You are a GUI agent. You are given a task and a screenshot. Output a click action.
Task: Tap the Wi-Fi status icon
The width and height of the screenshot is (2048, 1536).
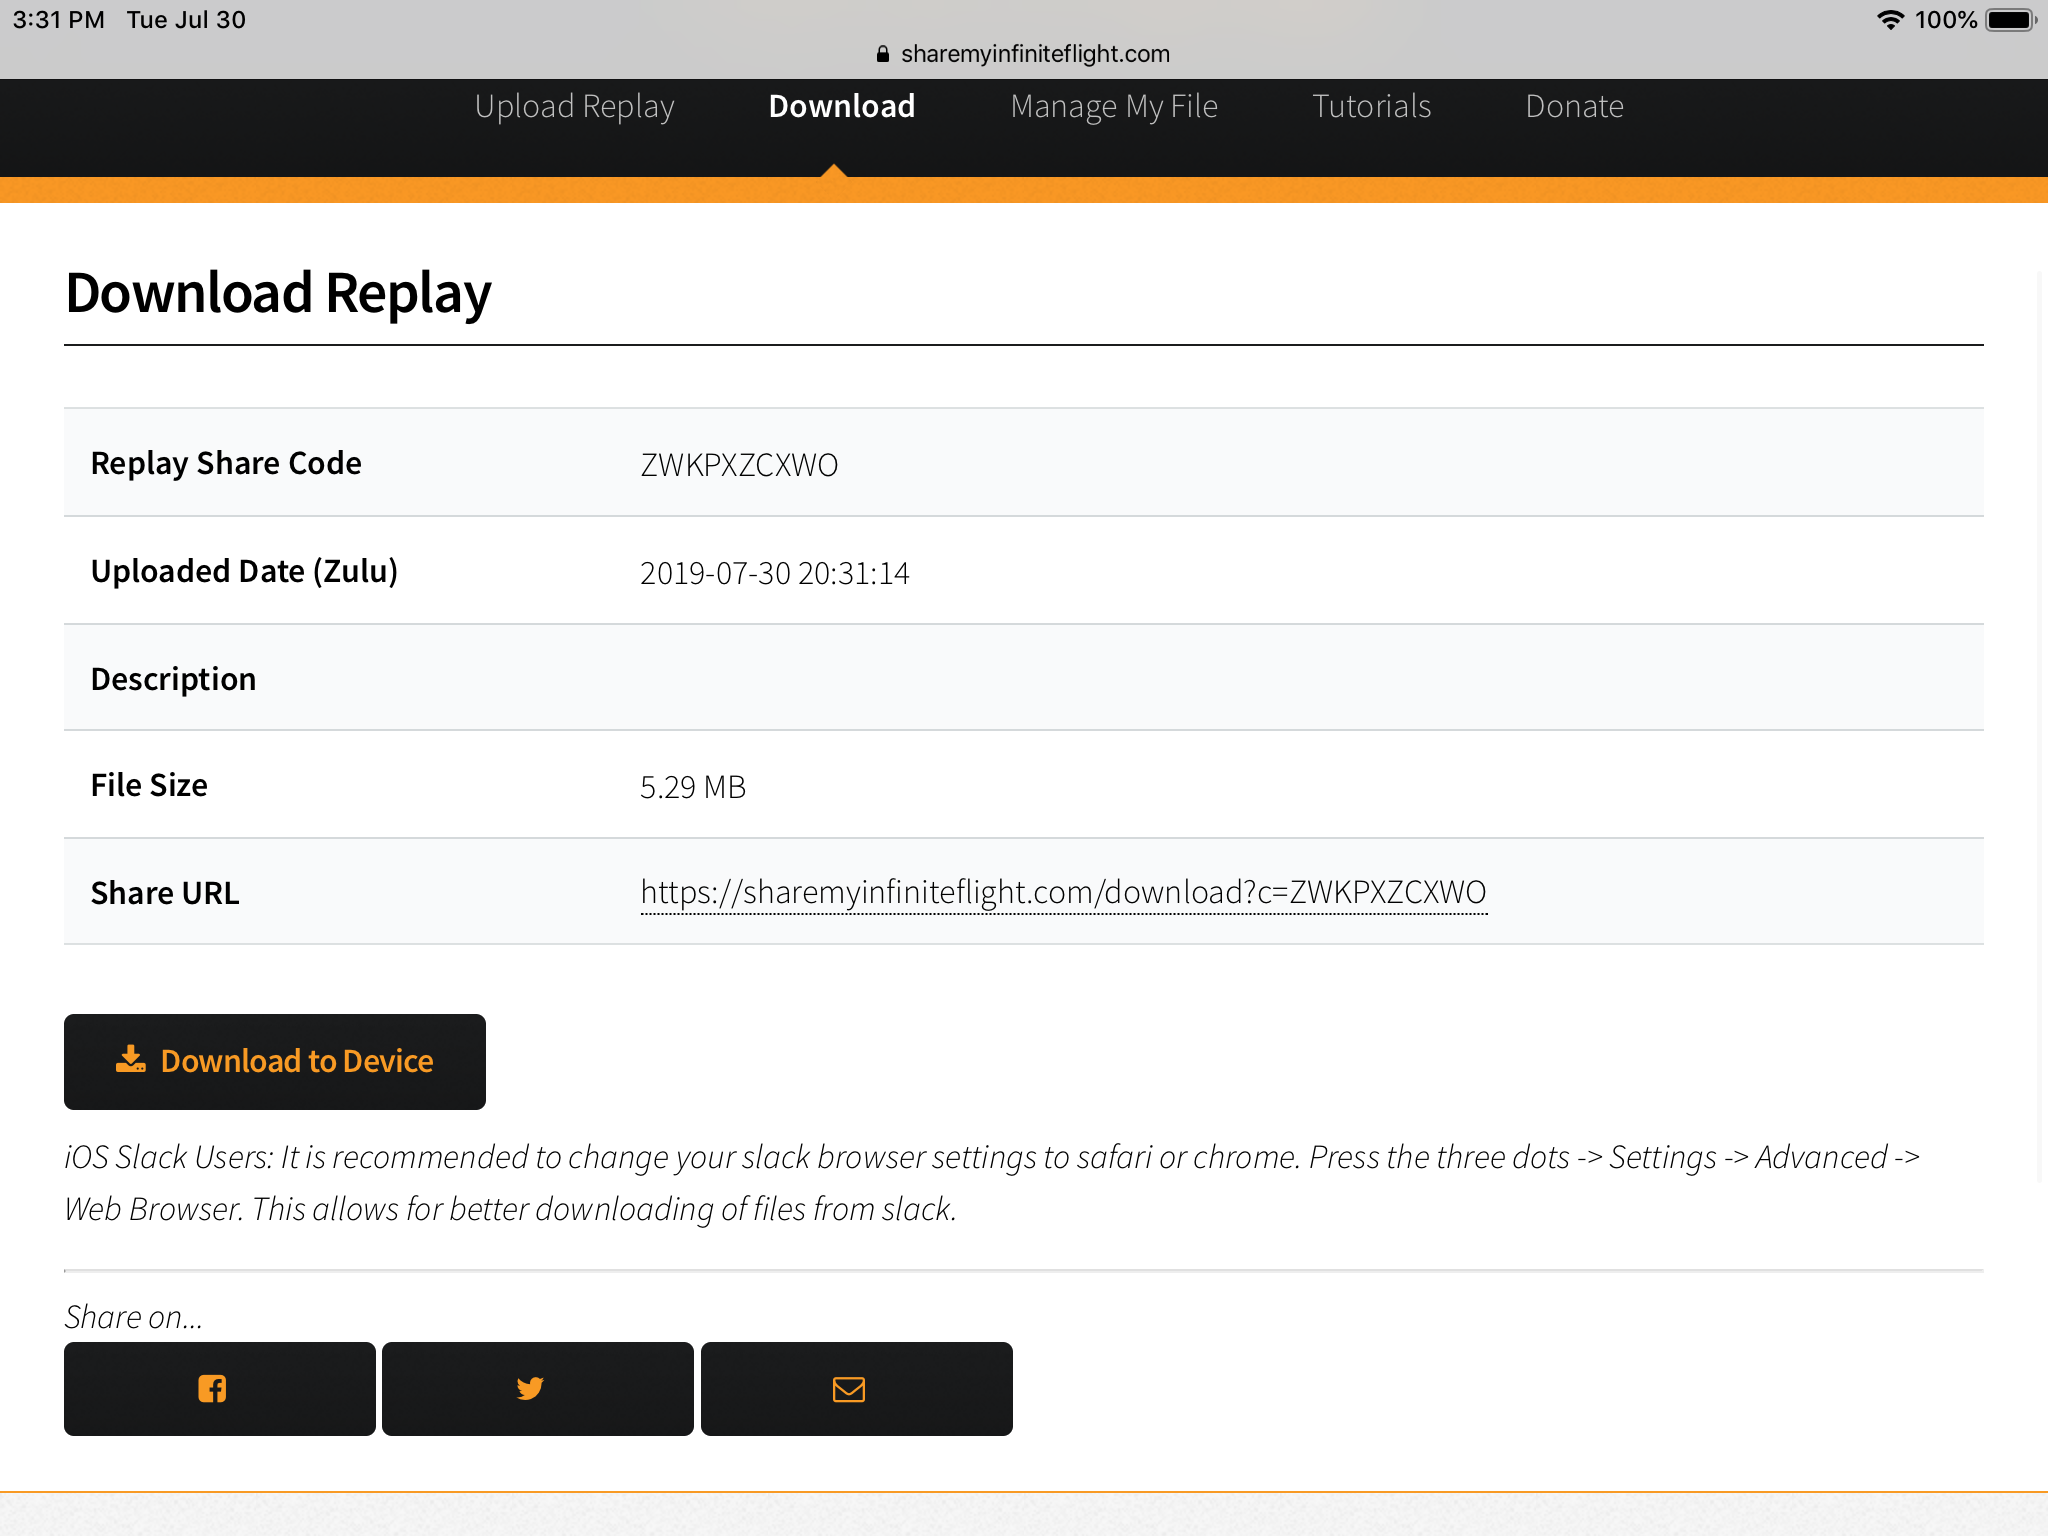1889,20
